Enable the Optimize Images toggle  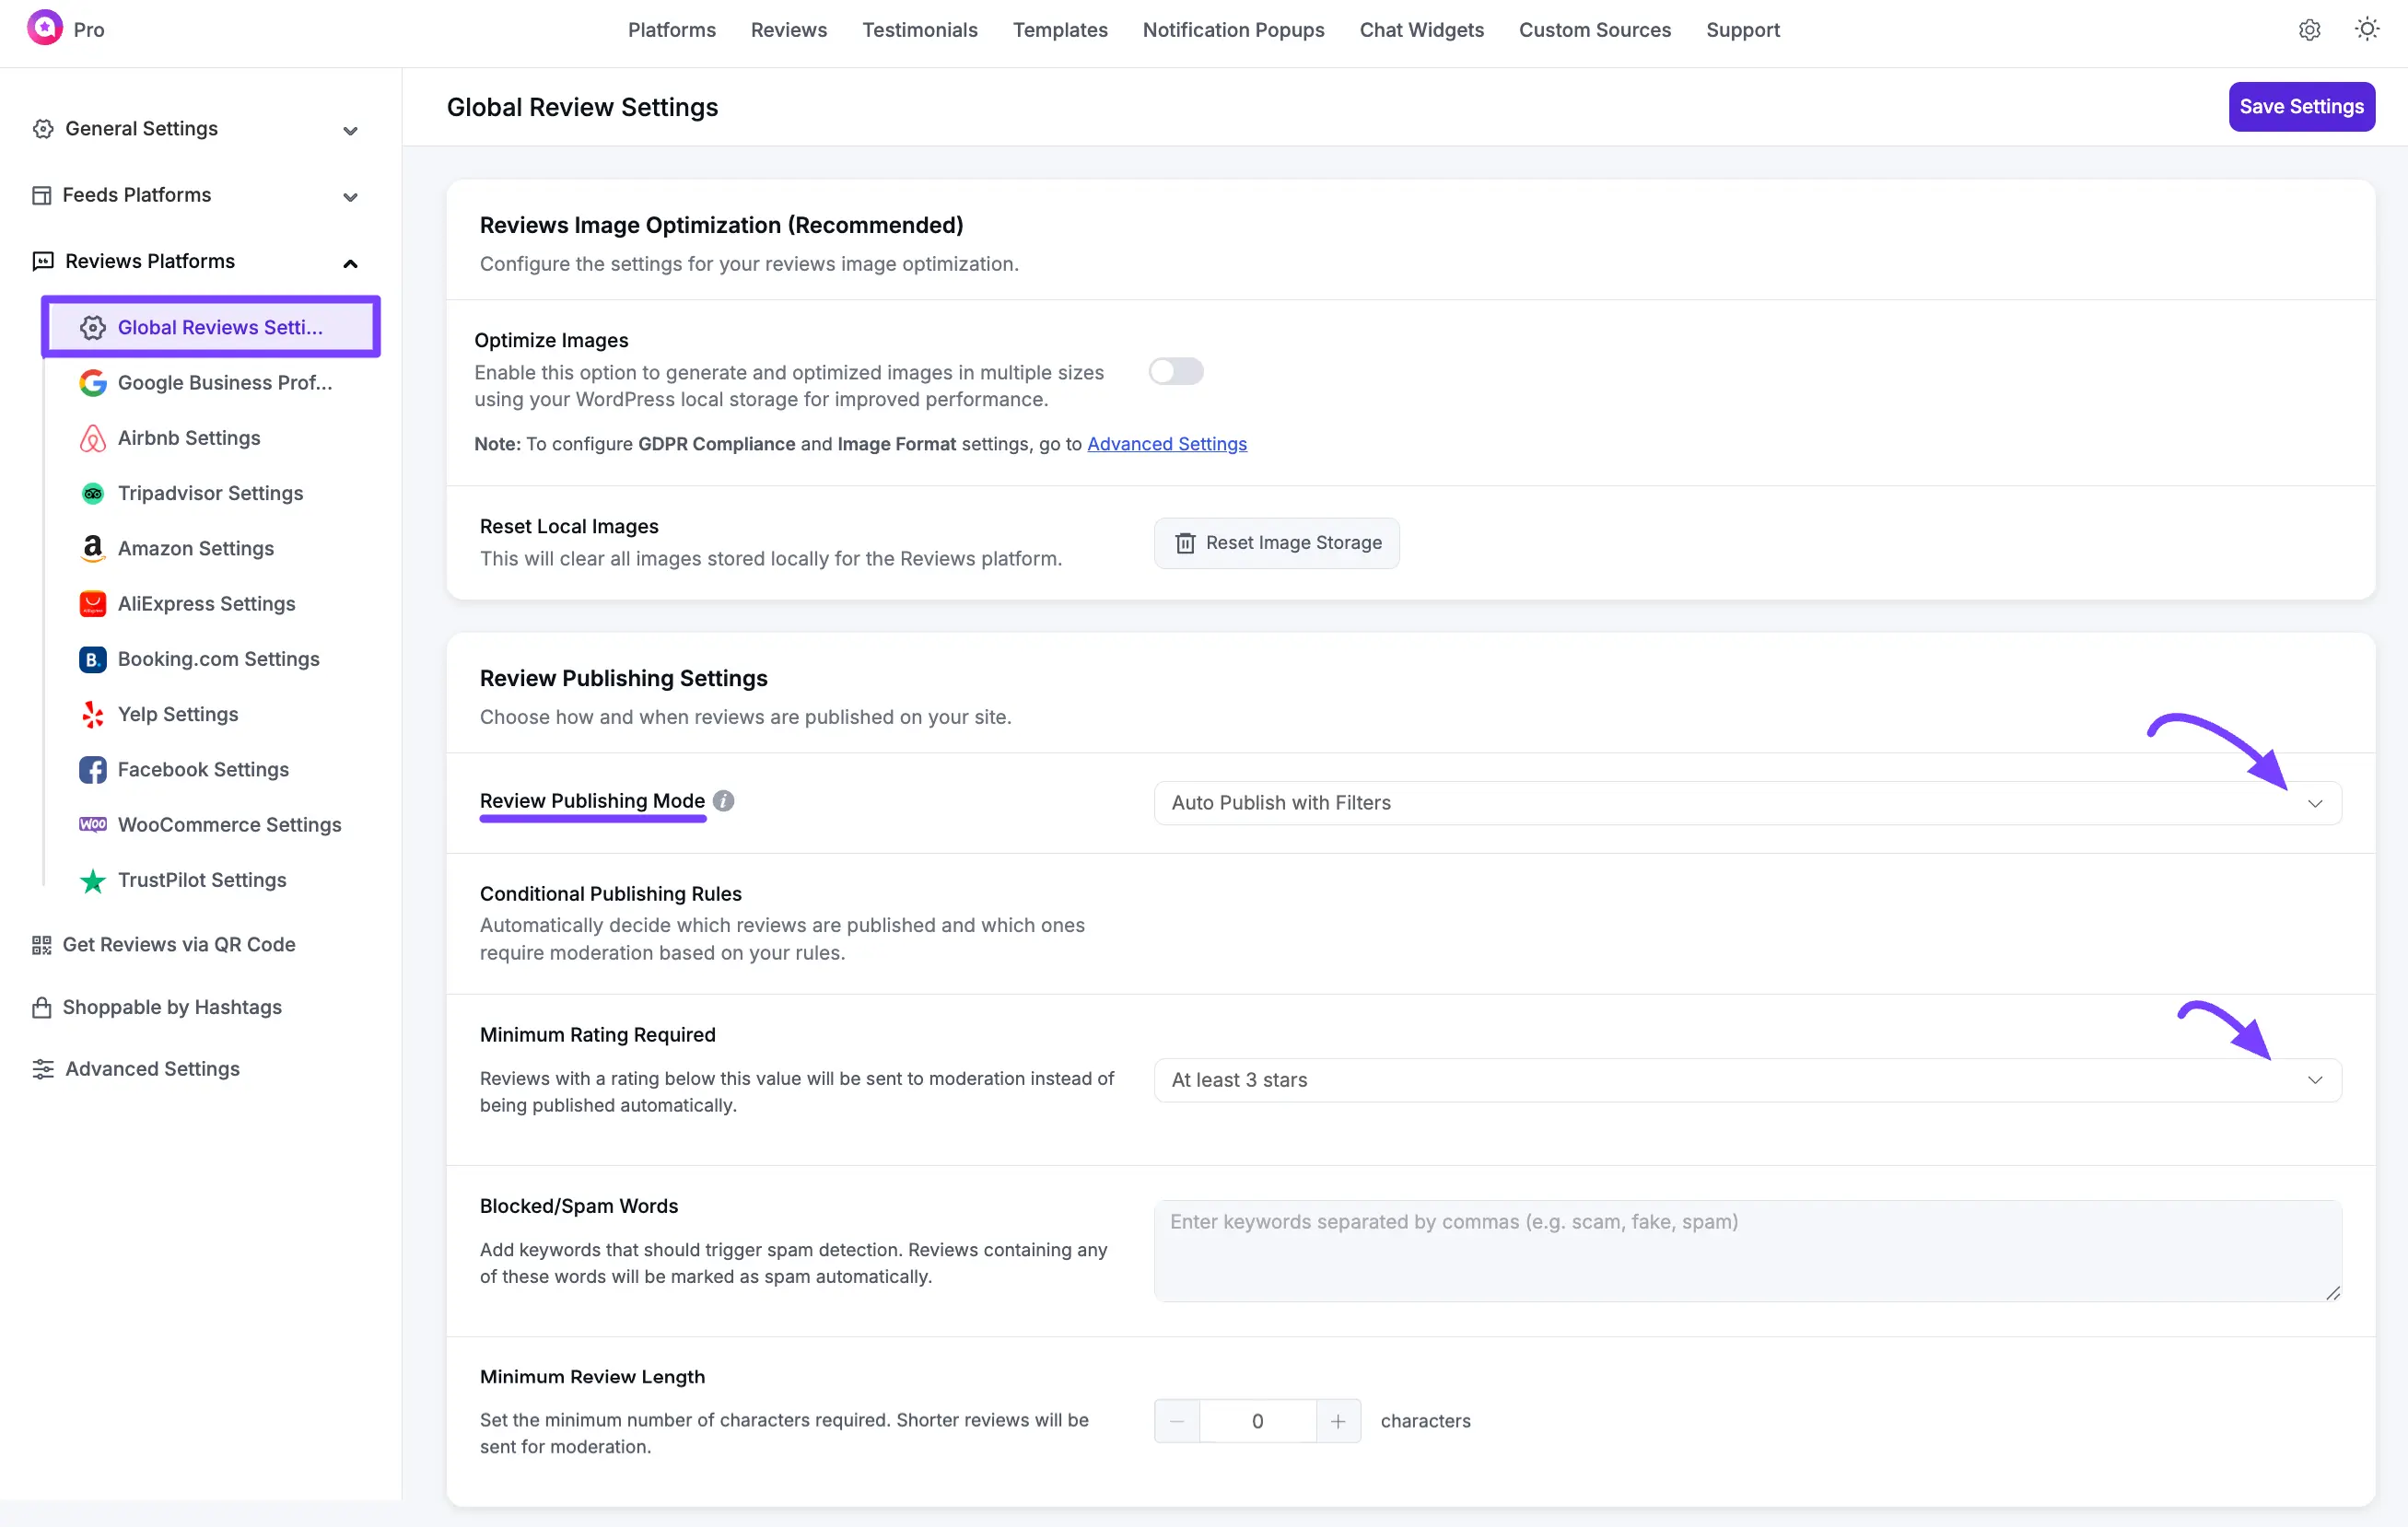[1176, 371]
